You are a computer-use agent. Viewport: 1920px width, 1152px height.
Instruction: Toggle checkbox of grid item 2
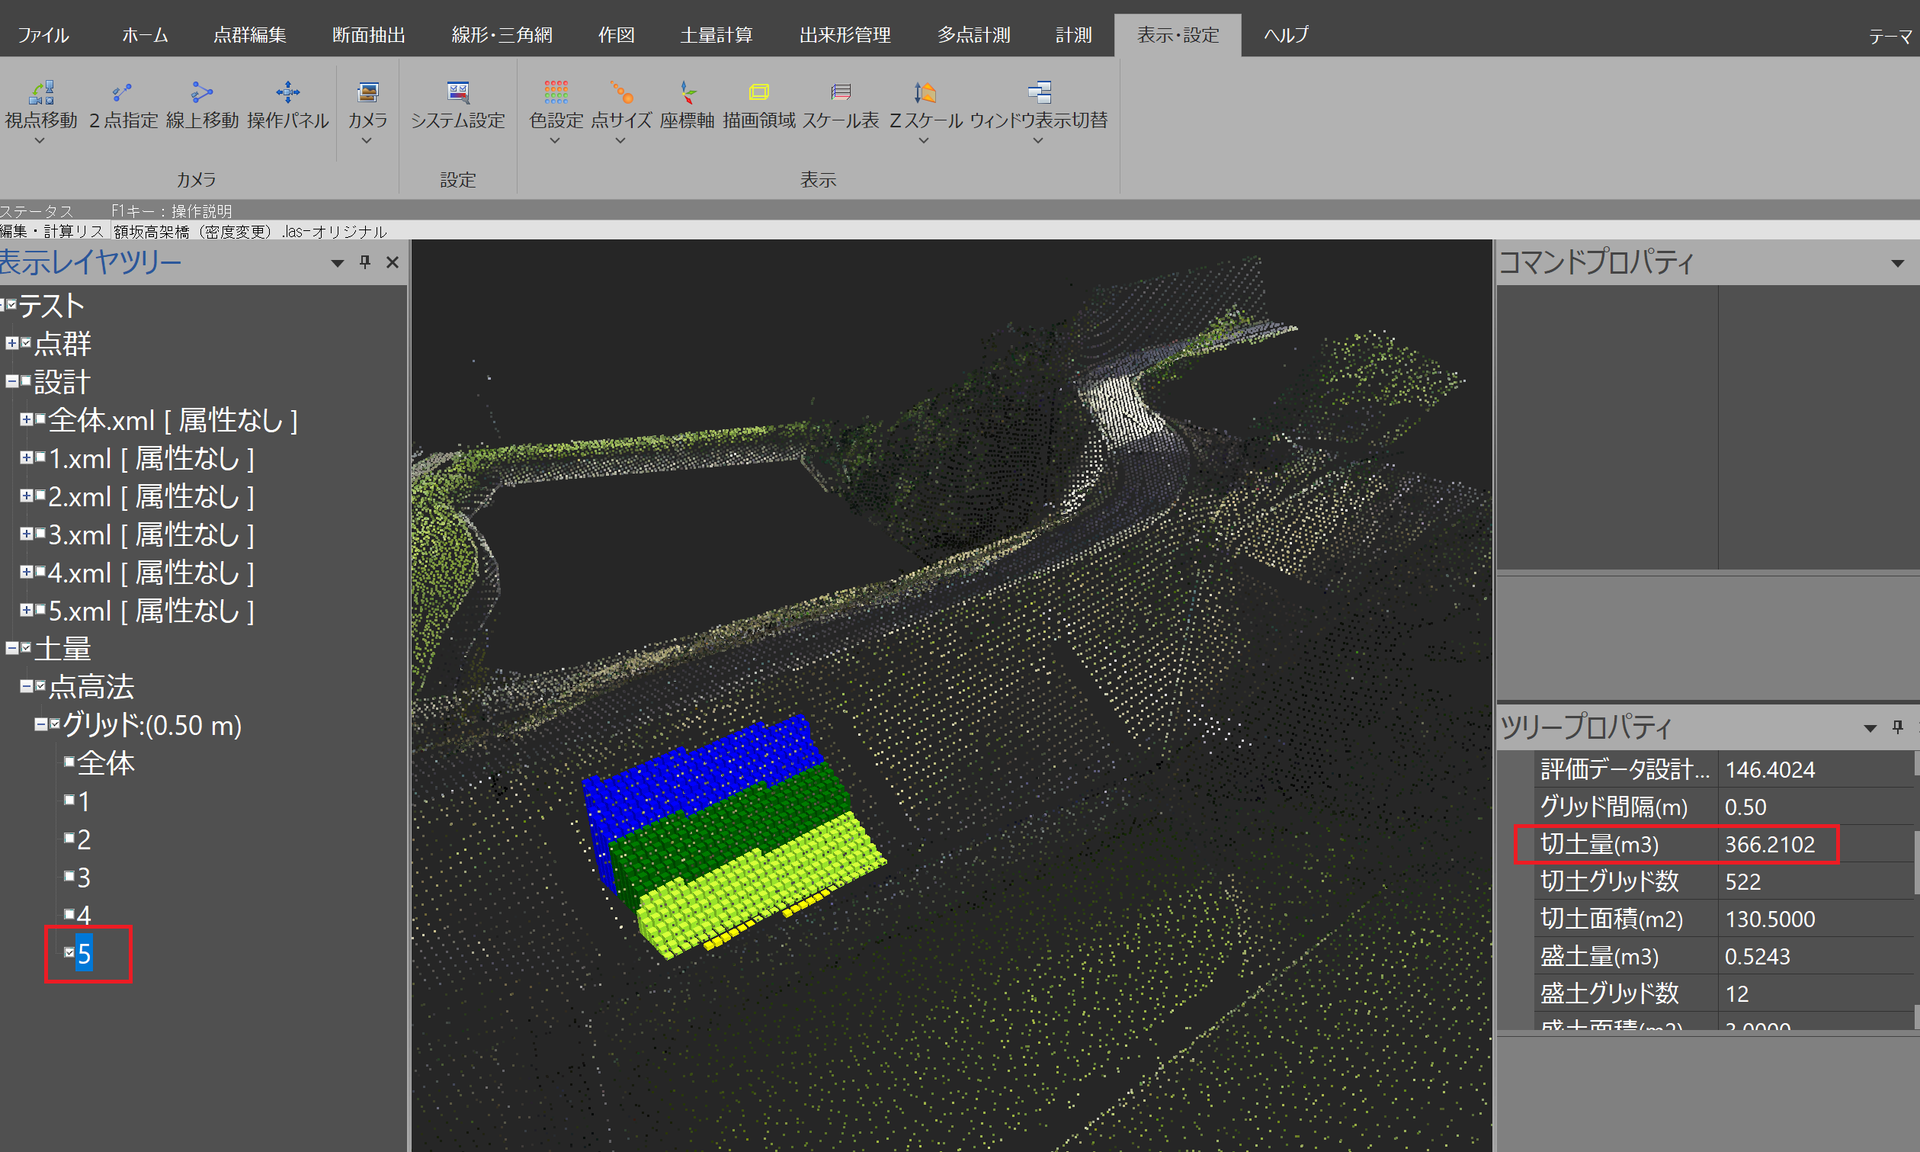(70, 837)
